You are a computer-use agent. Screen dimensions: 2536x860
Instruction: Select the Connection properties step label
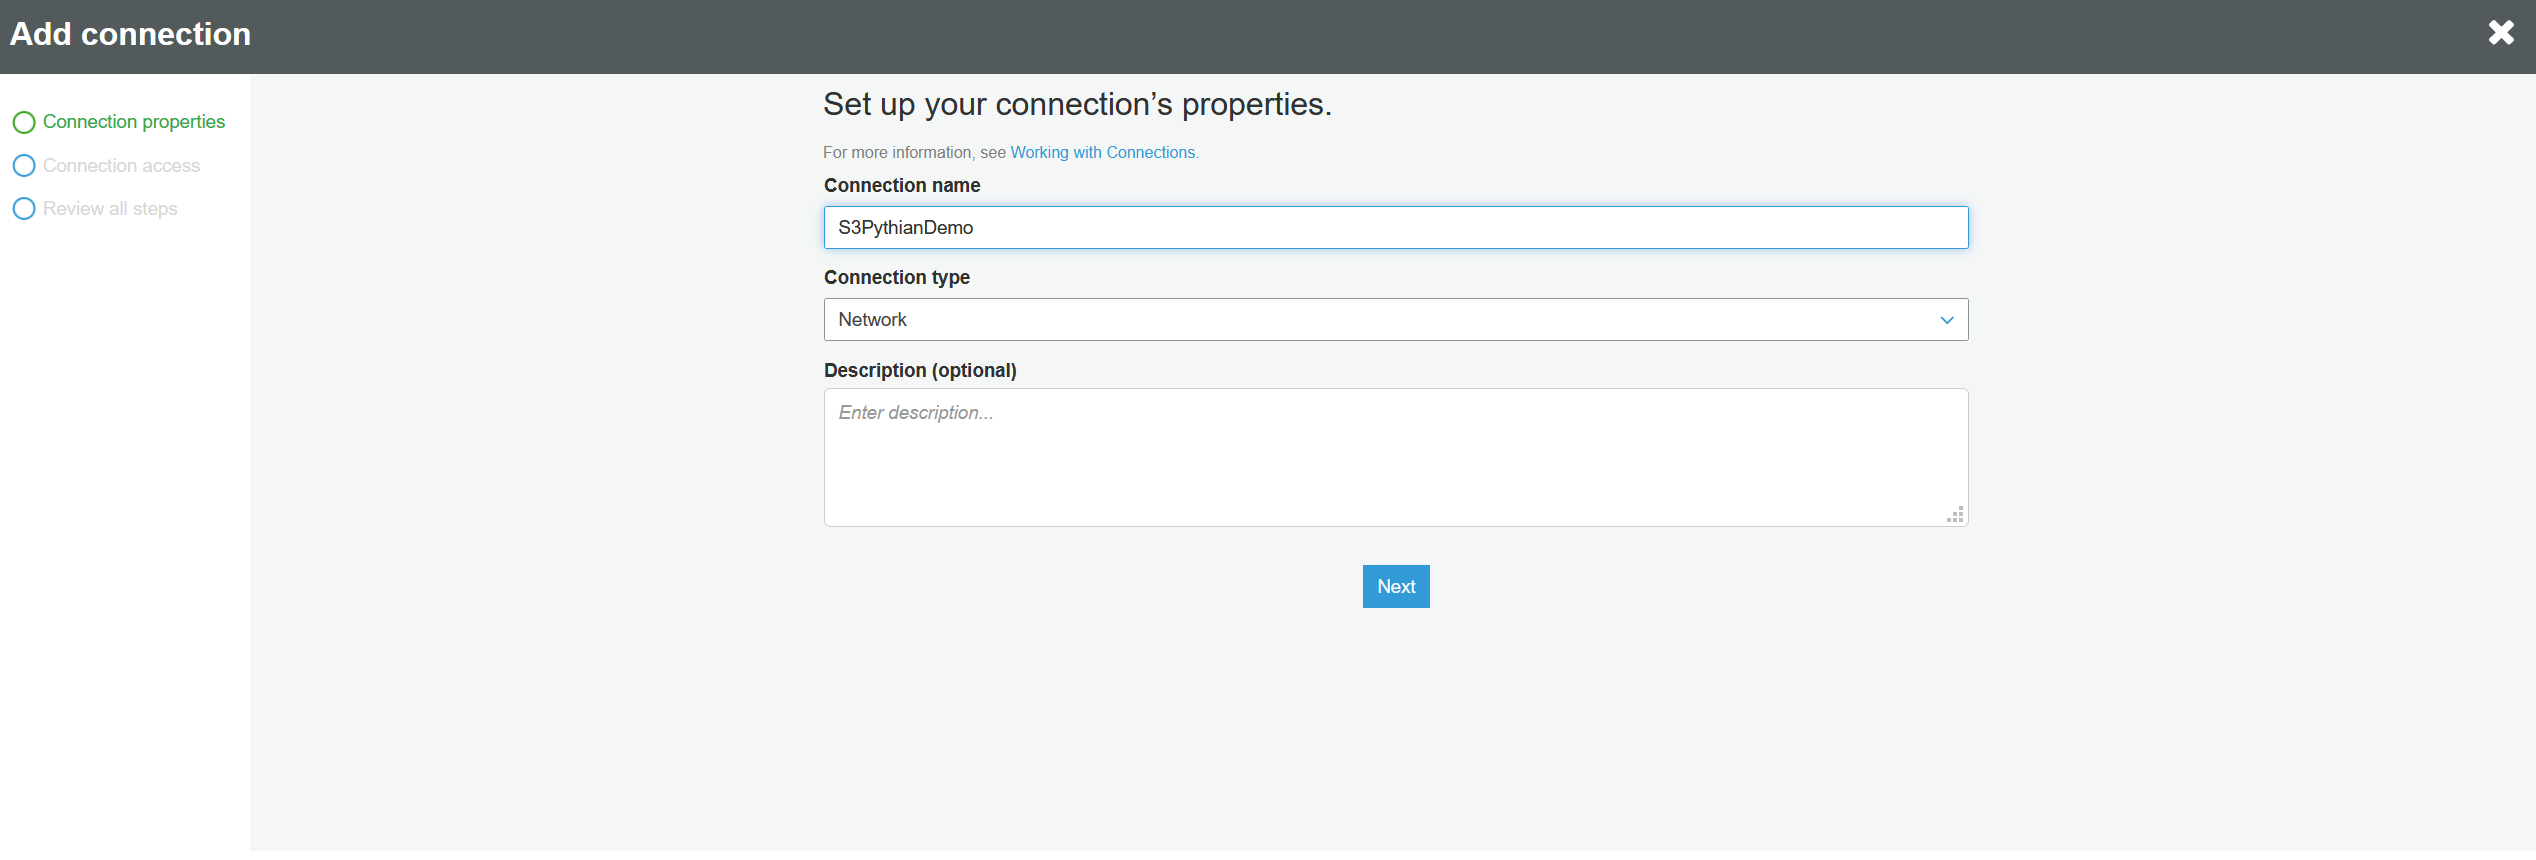pos(134,122)
